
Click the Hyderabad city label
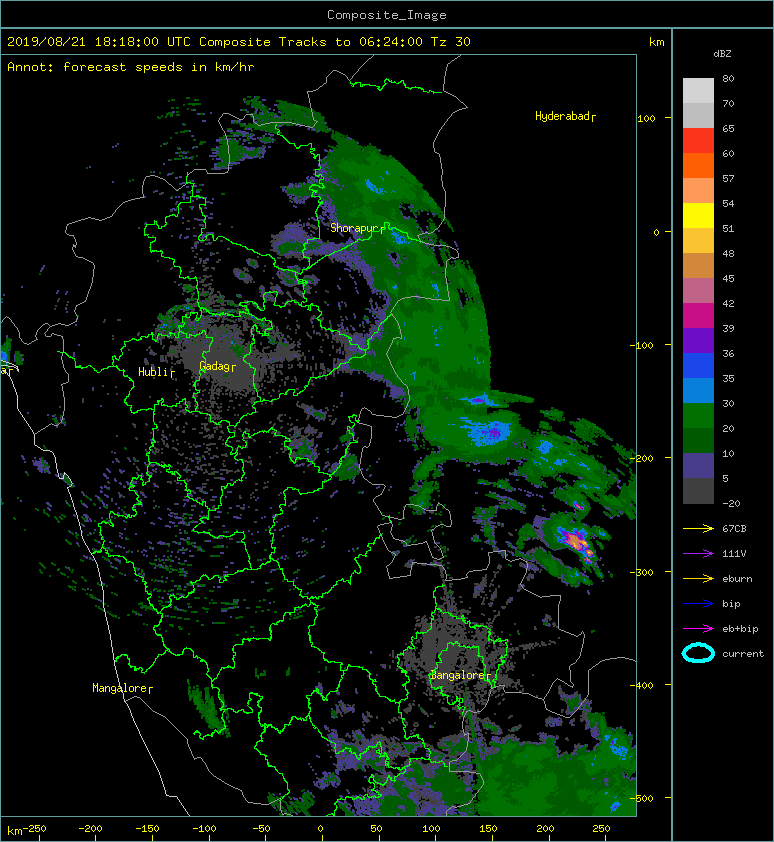[x=565, y=116]
